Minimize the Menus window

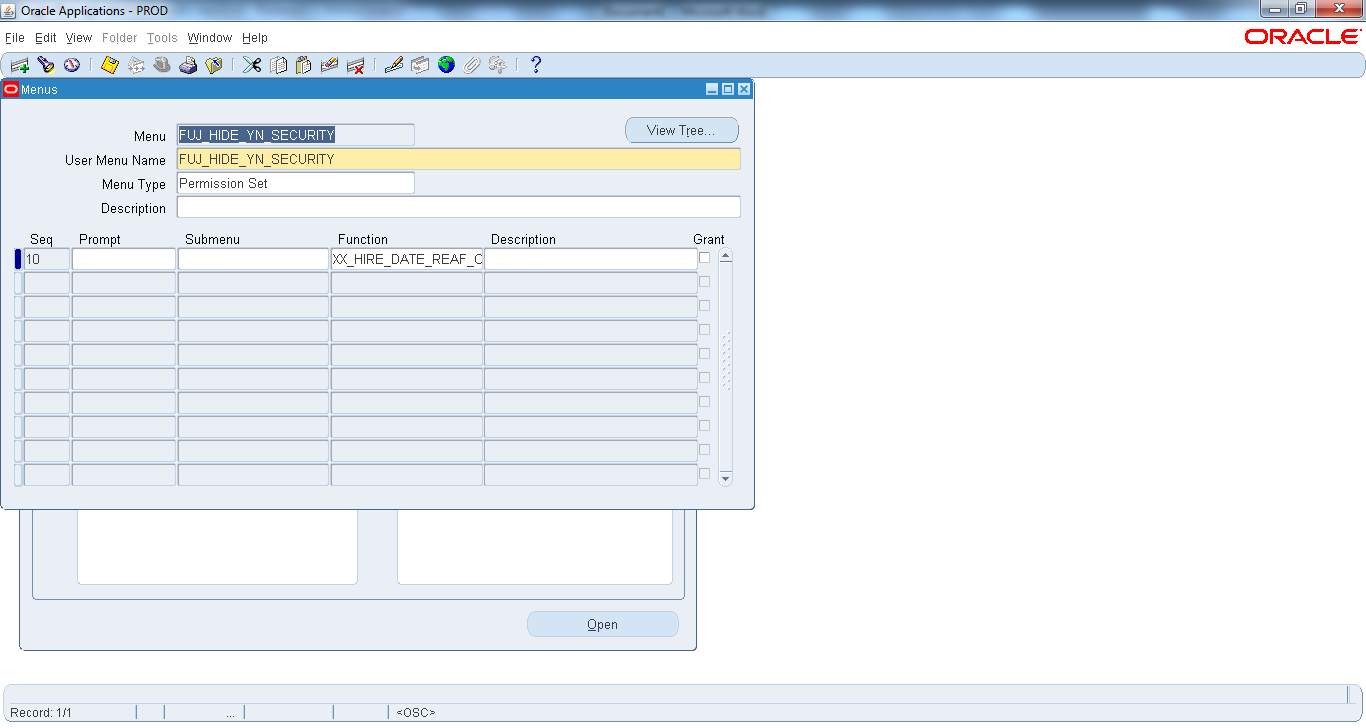tap(712, 89)
